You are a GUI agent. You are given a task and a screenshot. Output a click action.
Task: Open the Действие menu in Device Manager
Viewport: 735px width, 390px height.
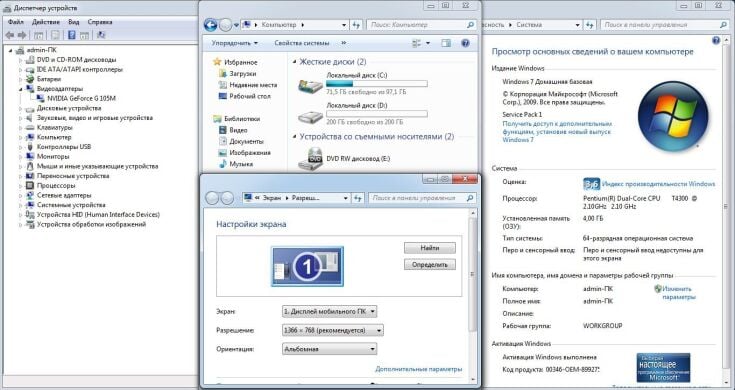[x=46, y=22]
